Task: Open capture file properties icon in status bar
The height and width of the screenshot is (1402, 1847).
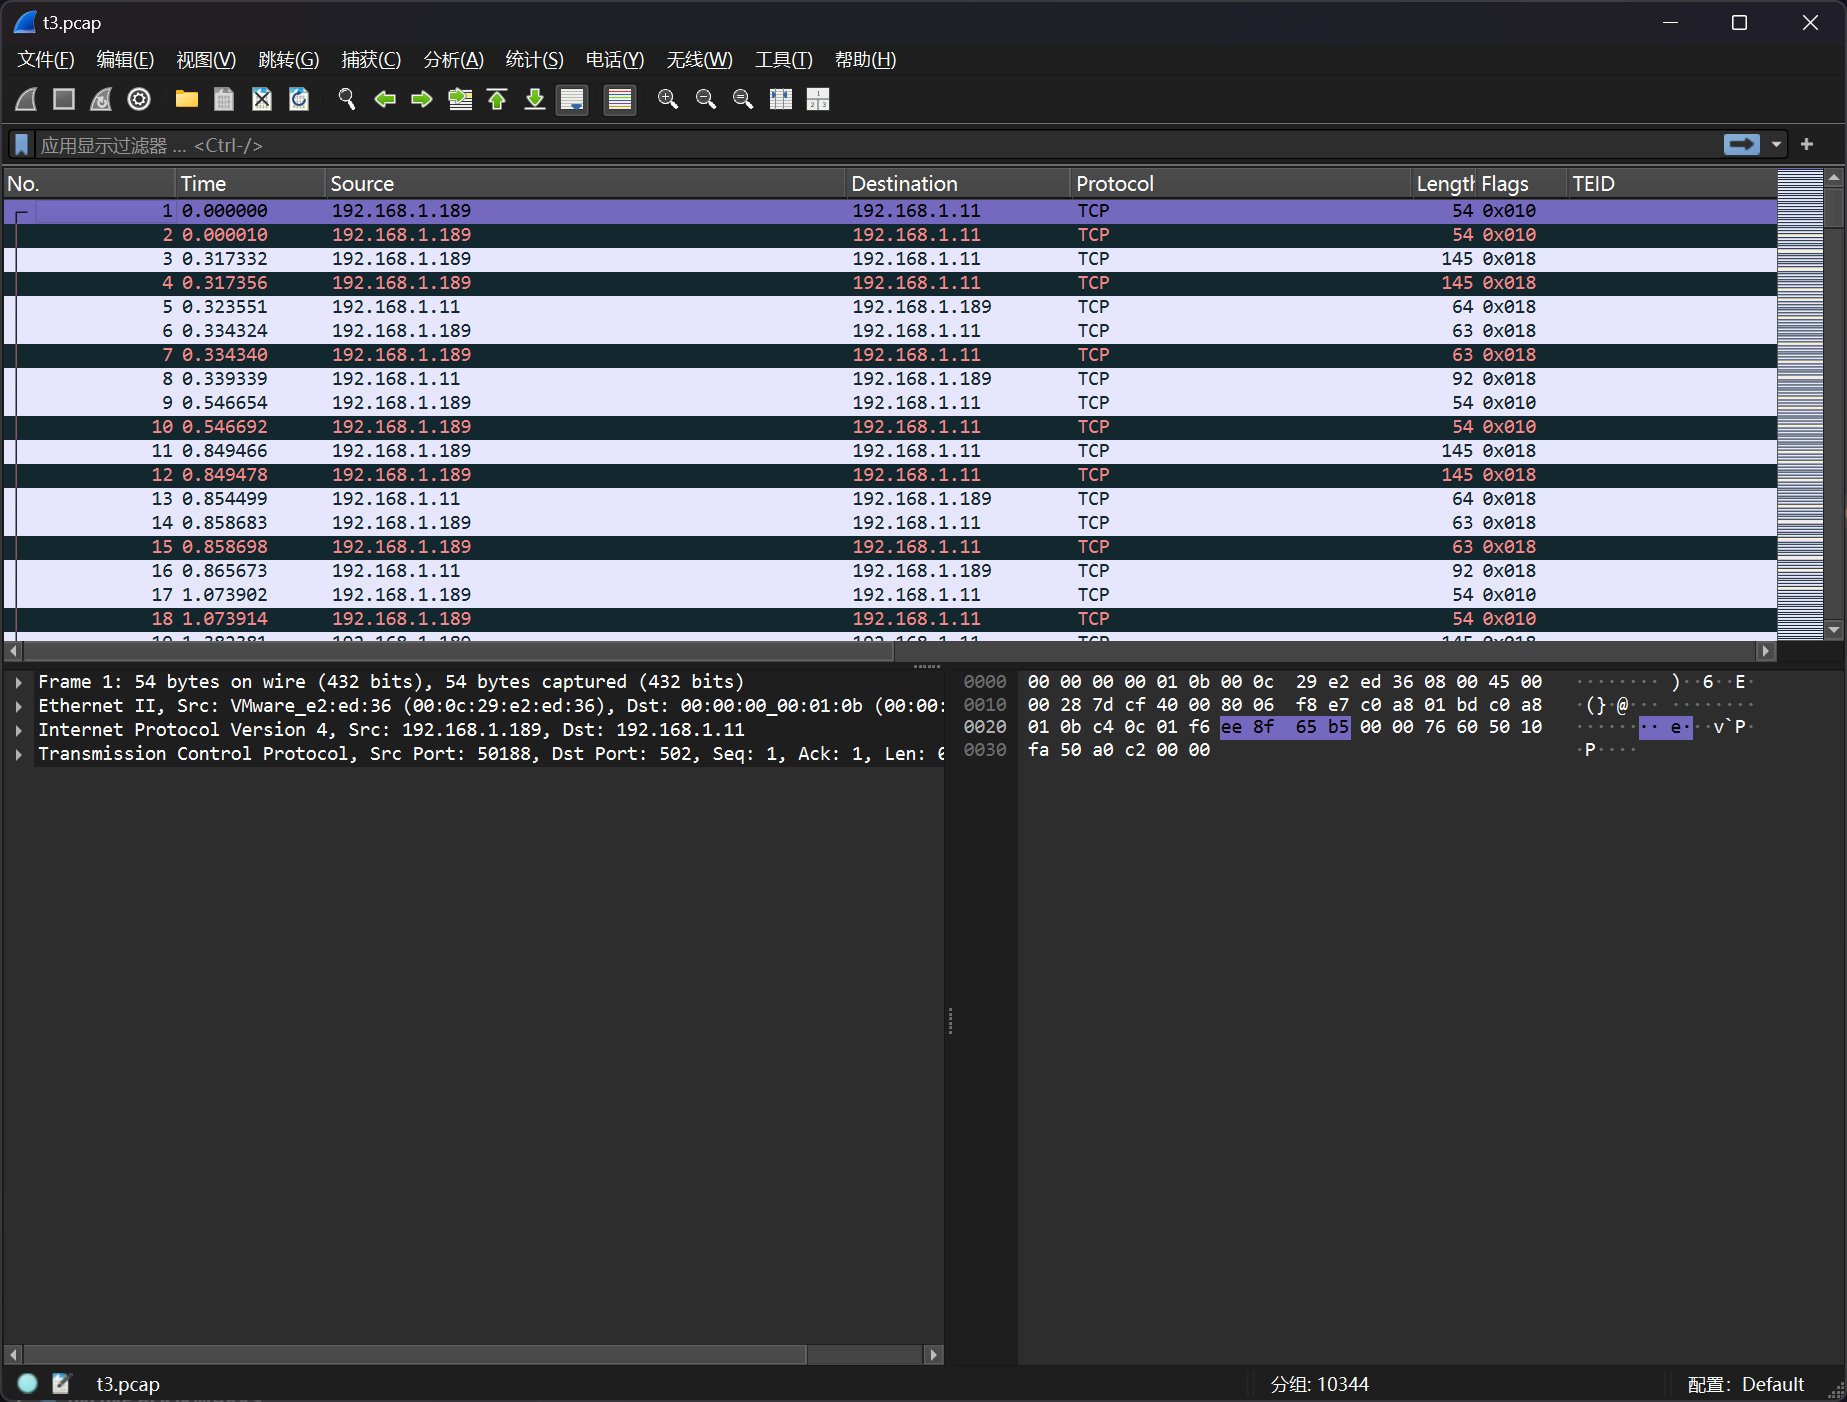Action: (x=62, y=1383)
